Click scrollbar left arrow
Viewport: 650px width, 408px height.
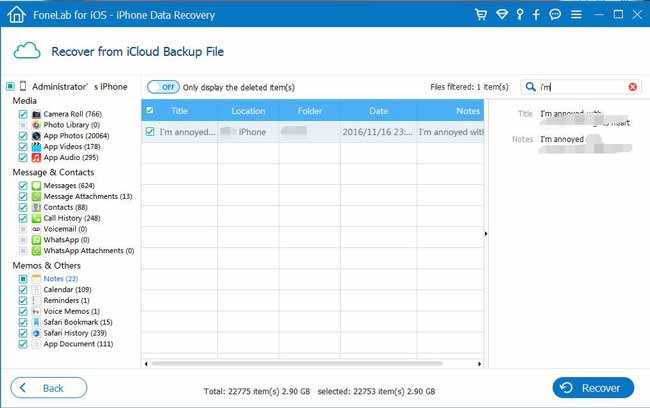146,364
